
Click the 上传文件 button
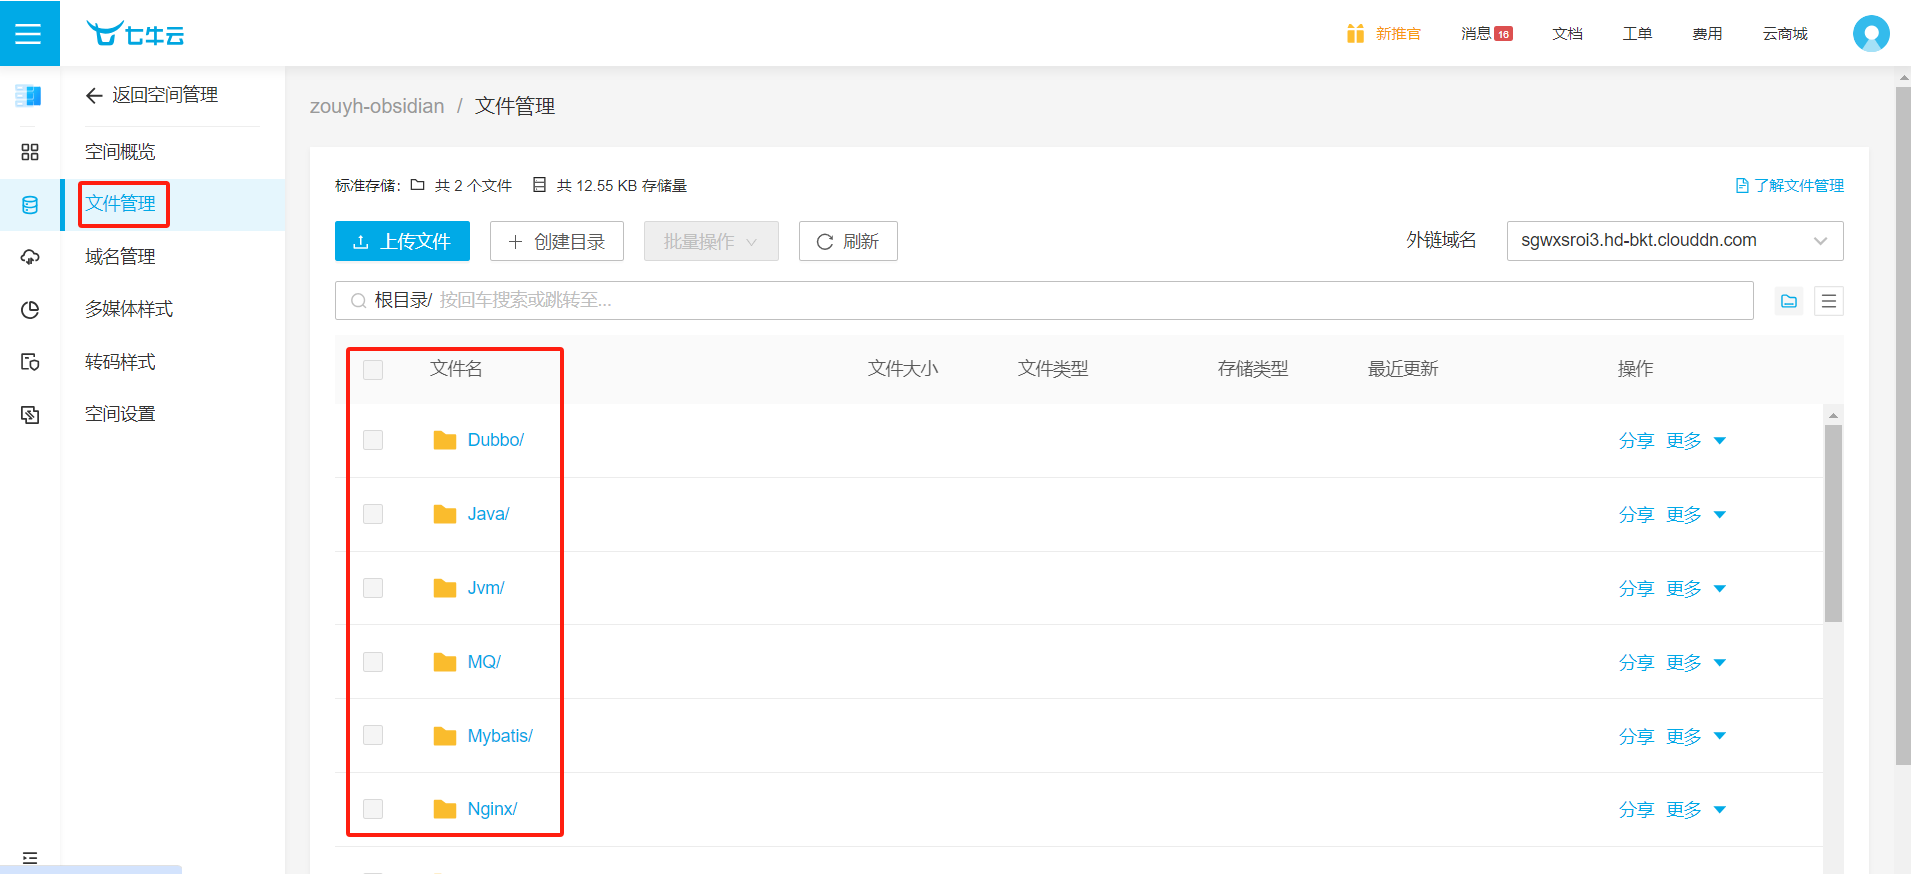402,241
